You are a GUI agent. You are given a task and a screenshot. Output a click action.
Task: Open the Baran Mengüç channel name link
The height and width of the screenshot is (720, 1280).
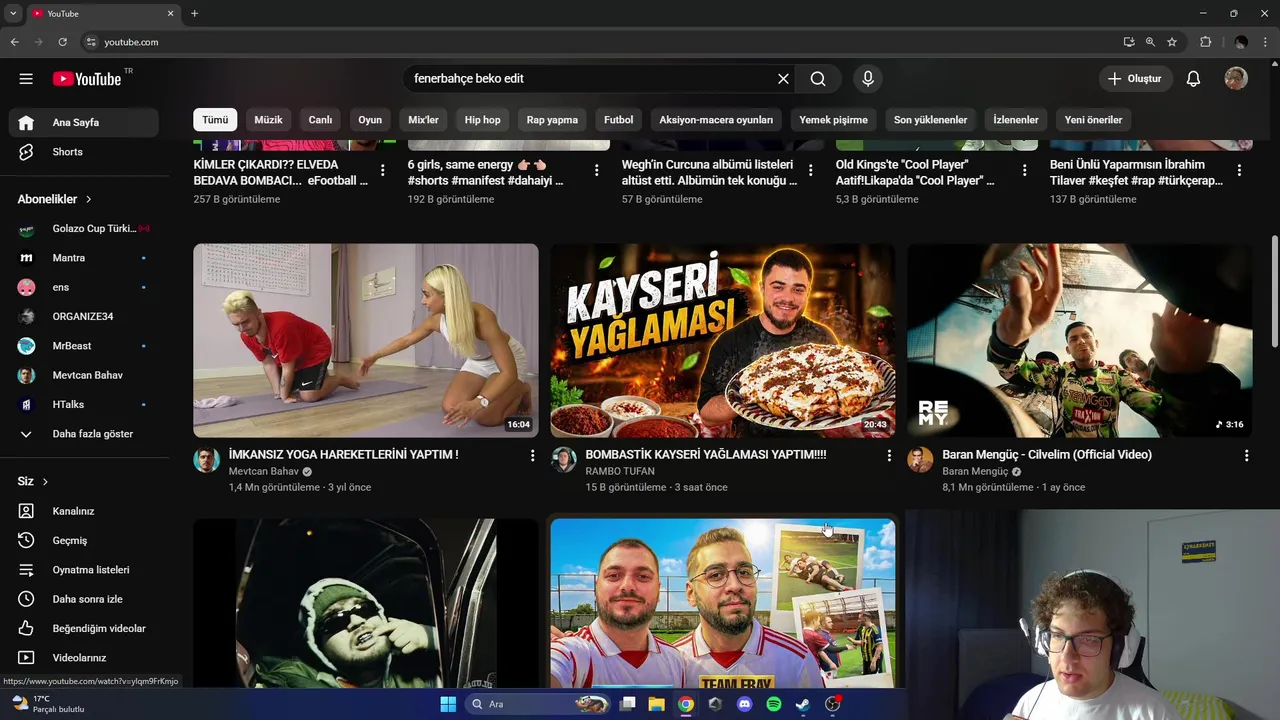(x=975, y=471)
